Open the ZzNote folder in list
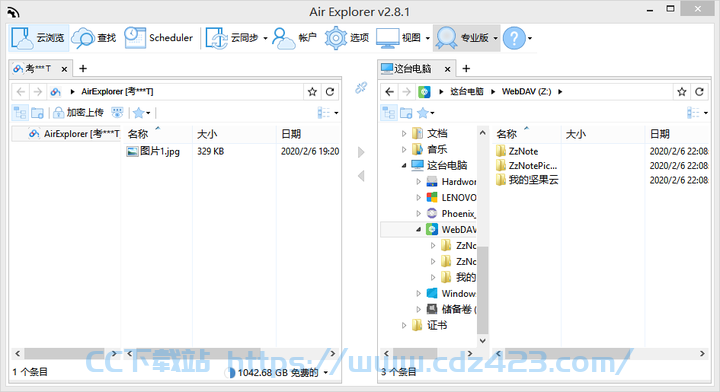The image size is (720, 392). click(x=517, y=151)
